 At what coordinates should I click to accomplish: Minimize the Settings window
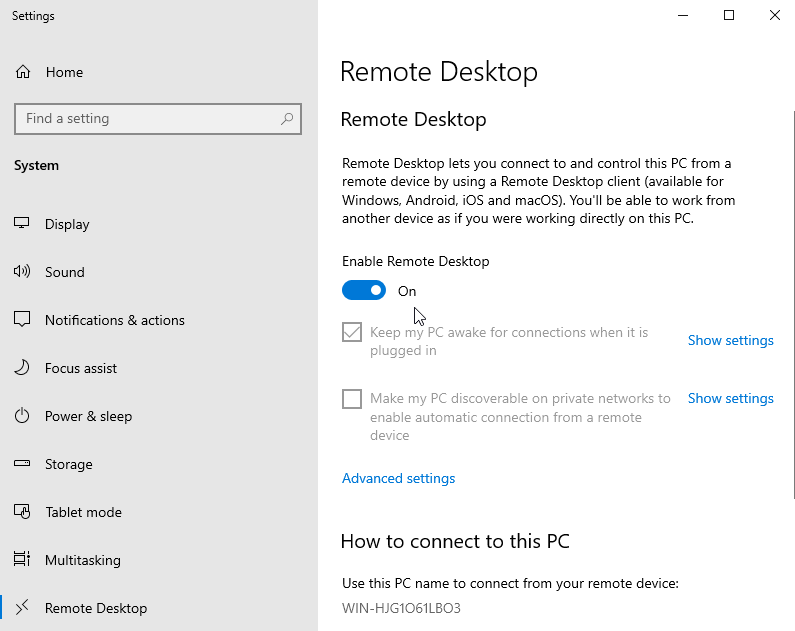[683, 15]
